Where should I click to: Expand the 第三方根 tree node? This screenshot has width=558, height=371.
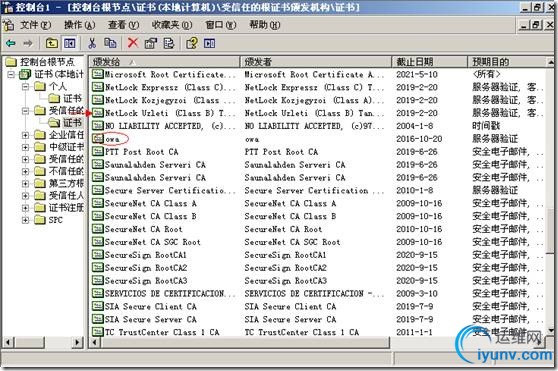point(25,184)
